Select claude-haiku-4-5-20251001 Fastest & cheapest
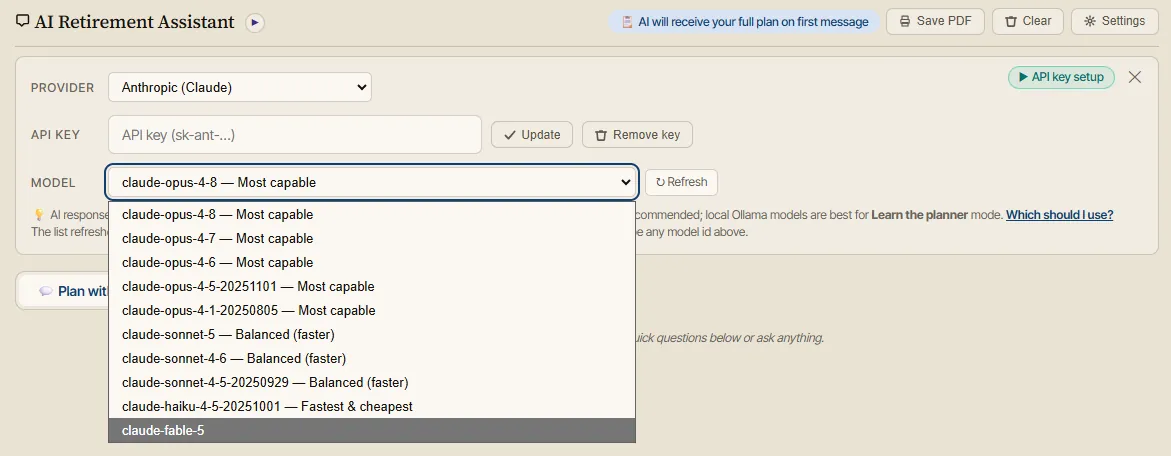Viewport: 1171px width, 456px height. pyautogui.click(x=372, y=406)
